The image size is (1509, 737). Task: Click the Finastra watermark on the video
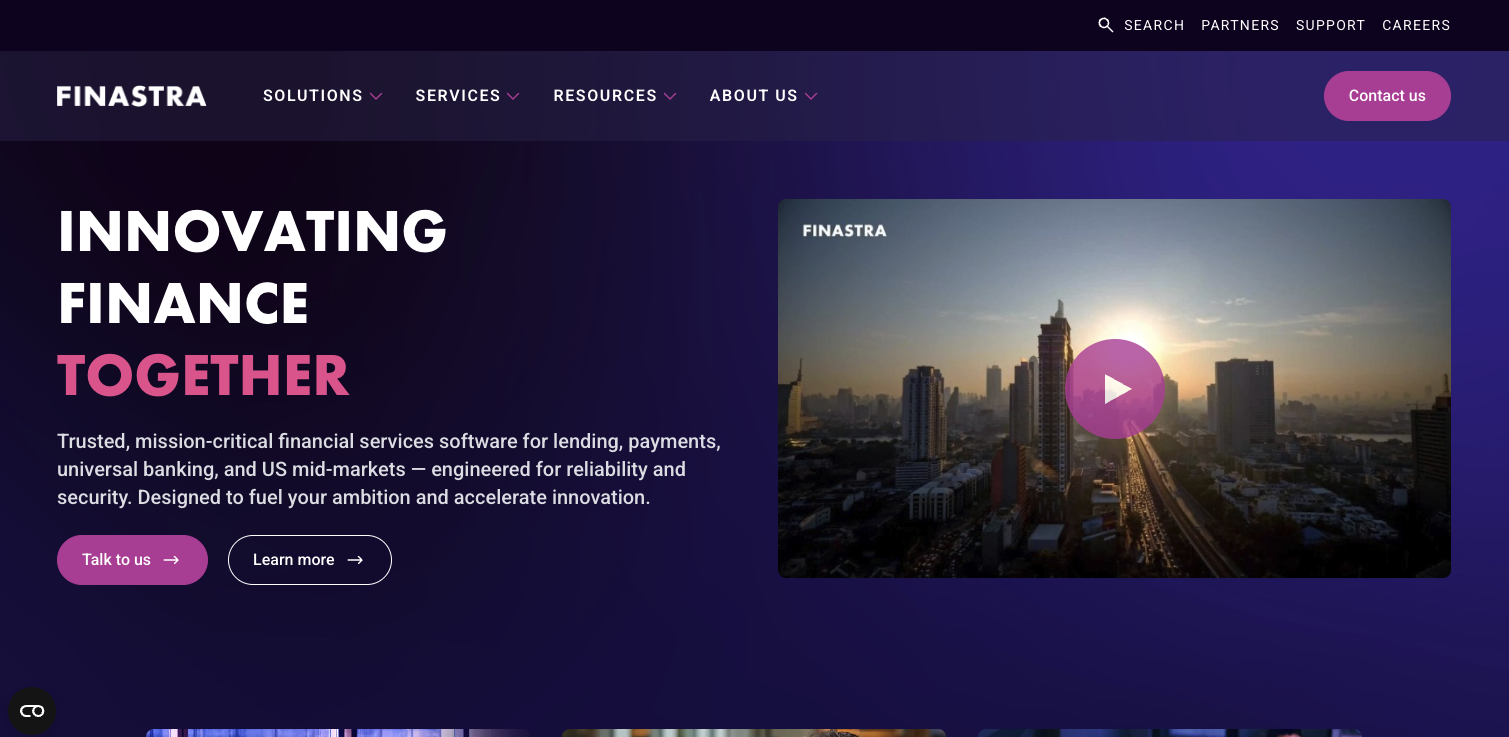coord(844,230)
